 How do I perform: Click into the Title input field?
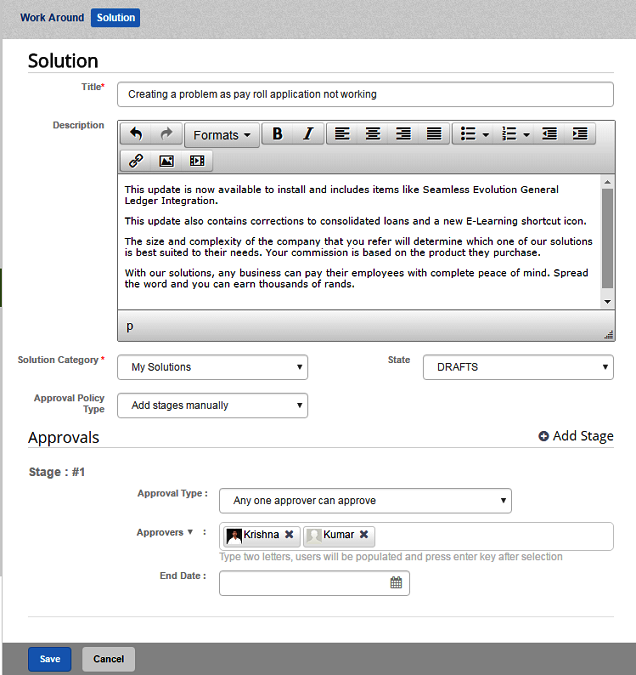click(365, 94)
